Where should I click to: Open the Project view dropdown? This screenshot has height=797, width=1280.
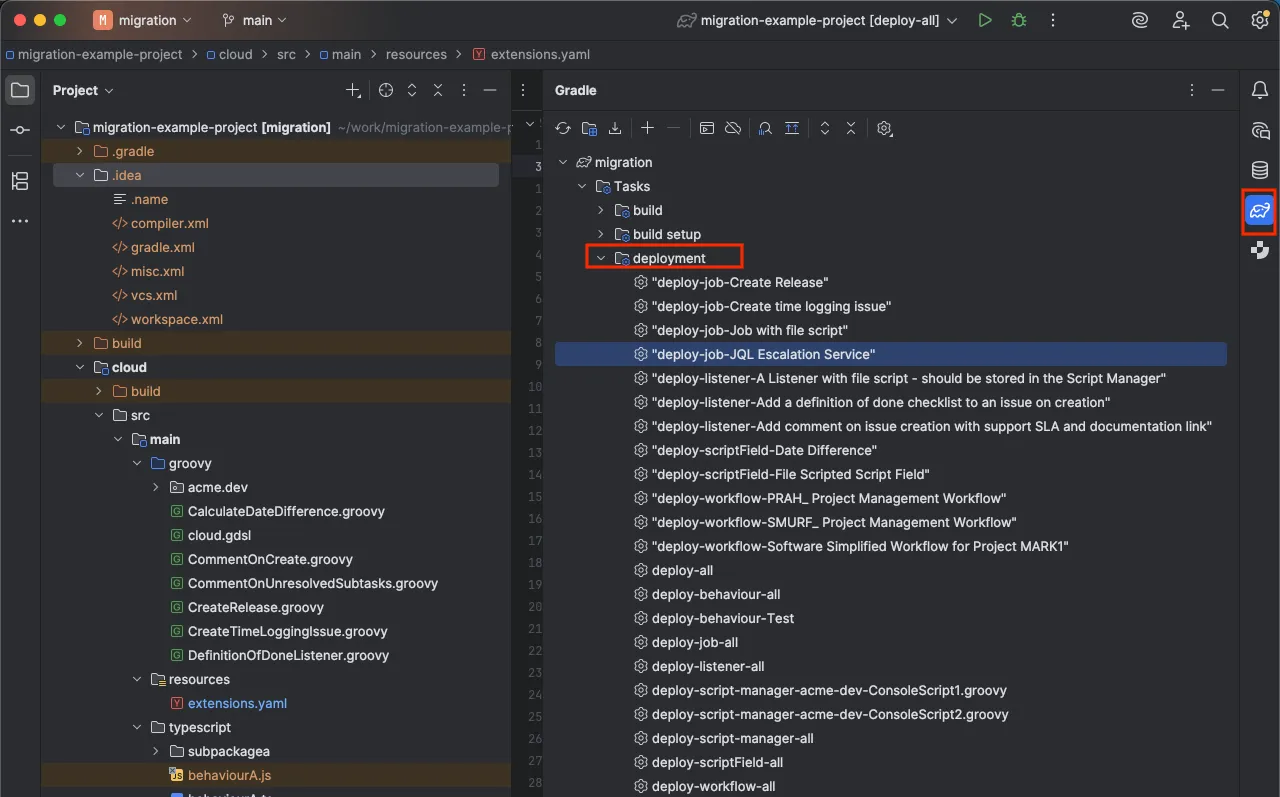pos(83,90)
